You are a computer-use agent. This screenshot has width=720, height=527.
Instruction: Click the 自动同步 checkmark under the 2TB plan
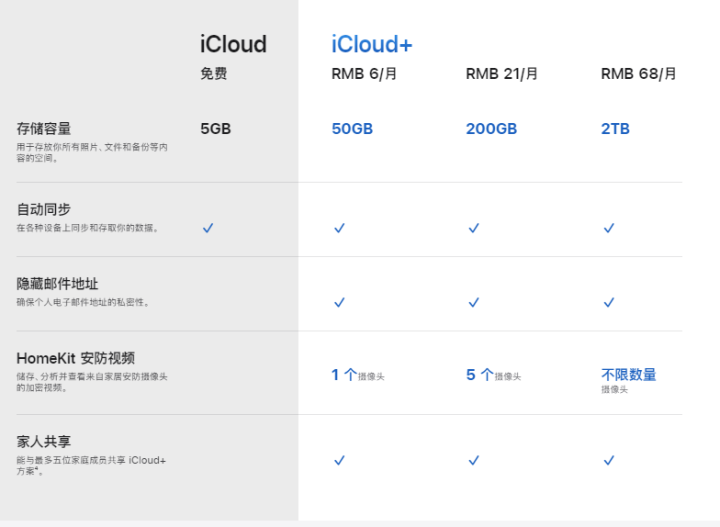click(608, 228)
